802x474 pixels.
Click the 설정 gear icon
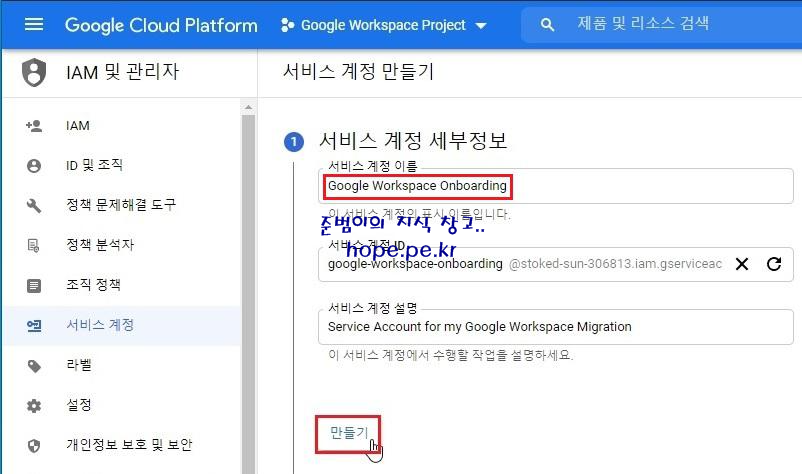(34, 405)
